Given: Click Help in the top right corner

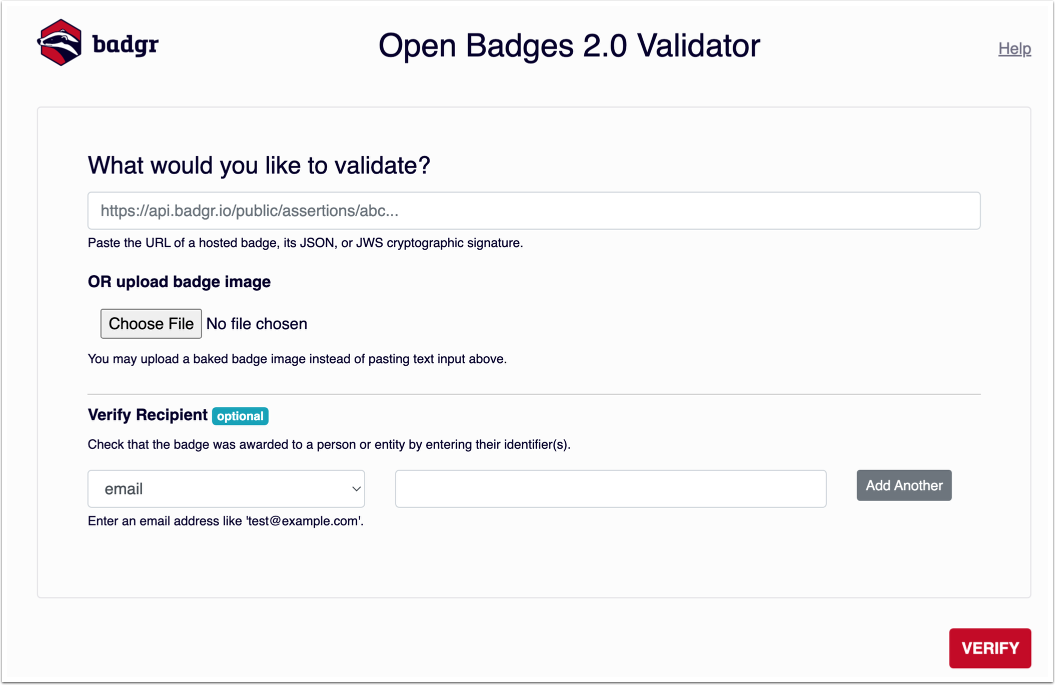Looking at the screenshot, I should point(1014,48).
